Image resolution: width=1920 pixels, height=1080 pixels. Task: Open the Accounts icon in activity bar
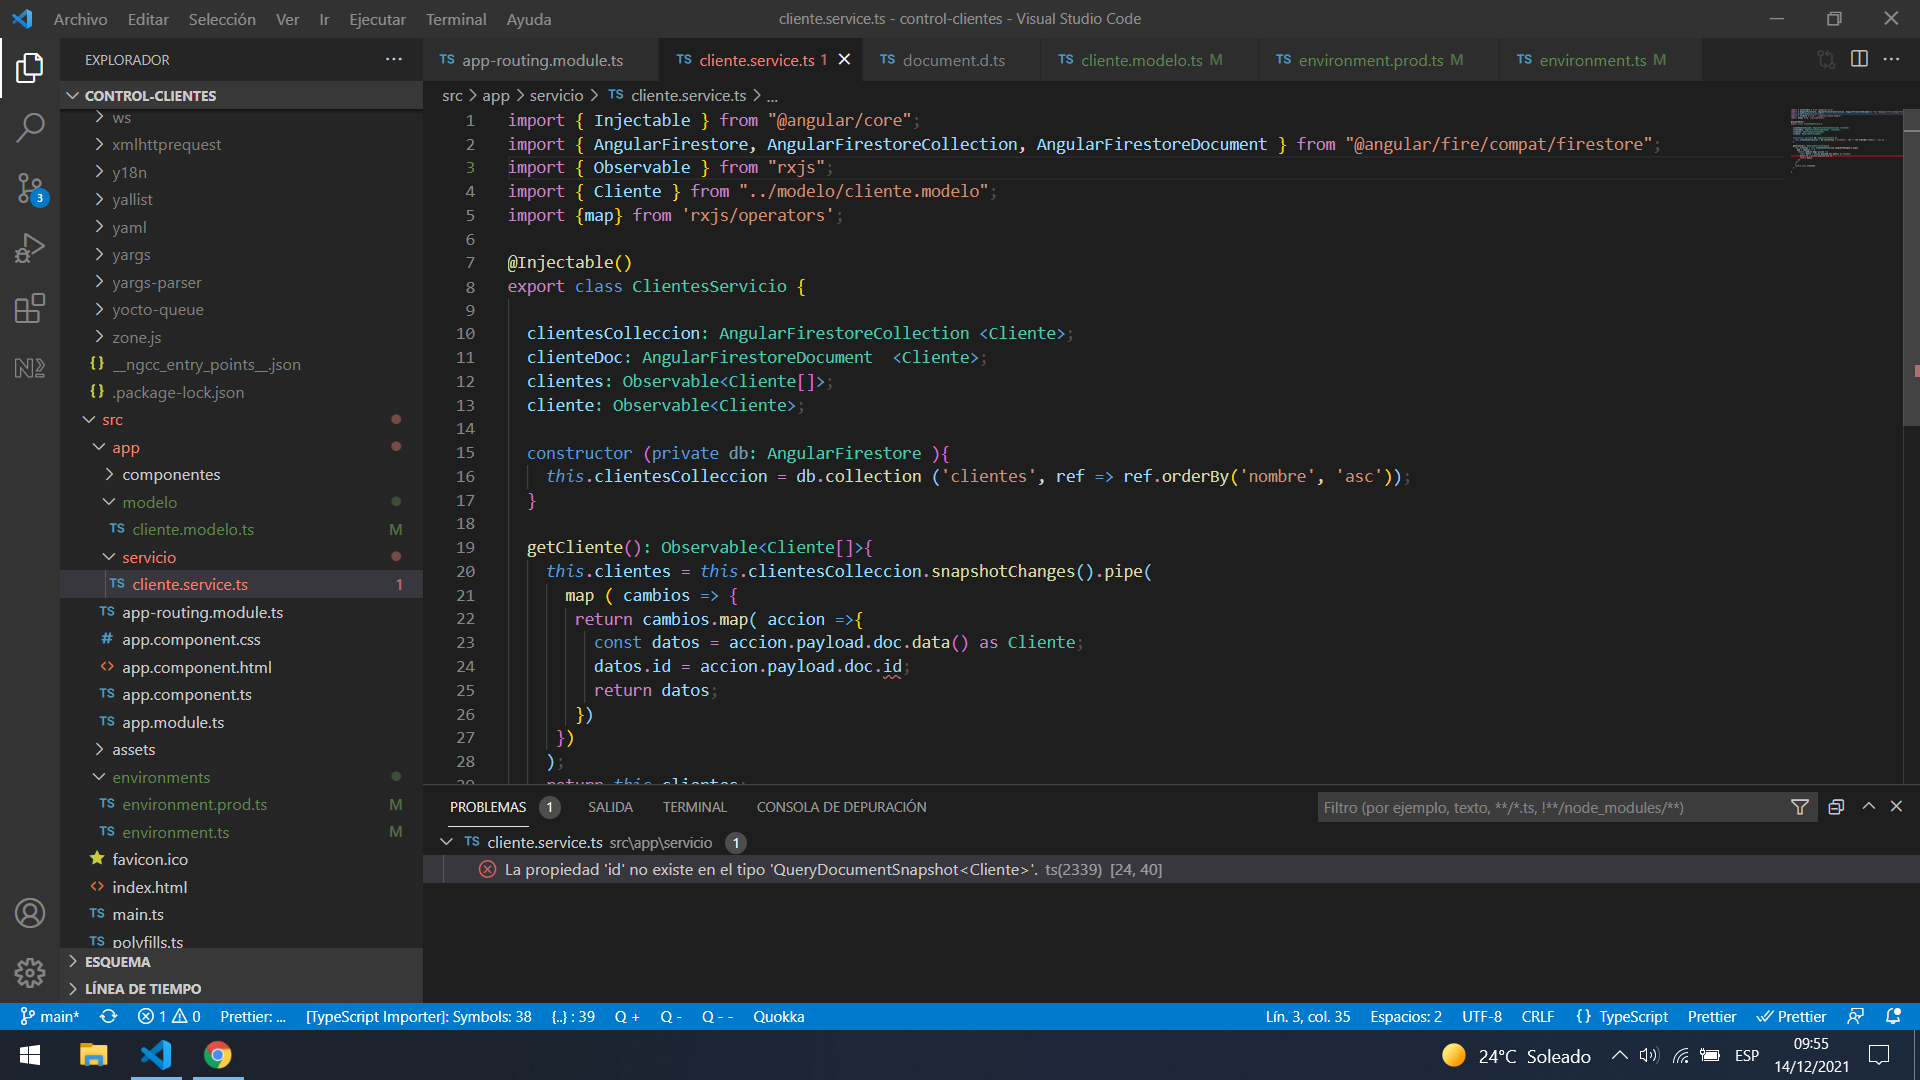[30, 913]
